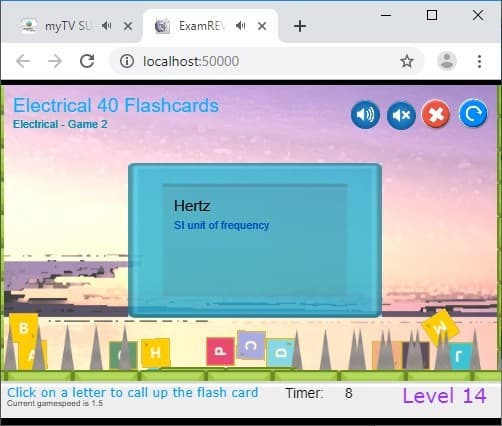
Task: Open the Chrome profile avatar
Action: tap(447, 61)
